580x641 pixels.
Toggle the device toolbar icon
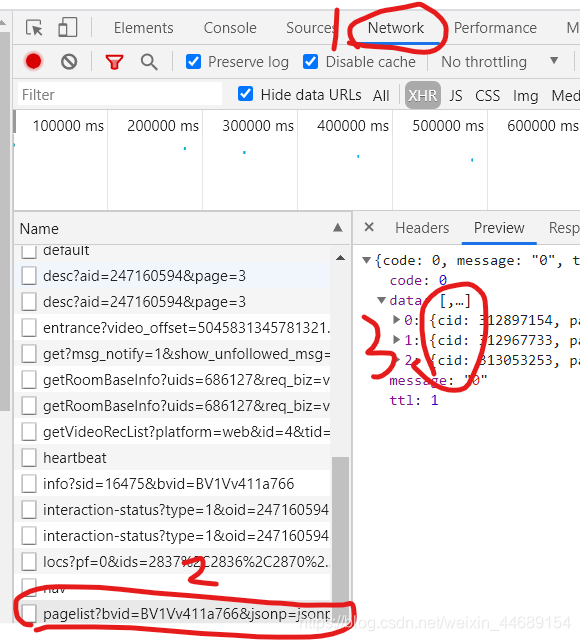click(x=67, y=28)
